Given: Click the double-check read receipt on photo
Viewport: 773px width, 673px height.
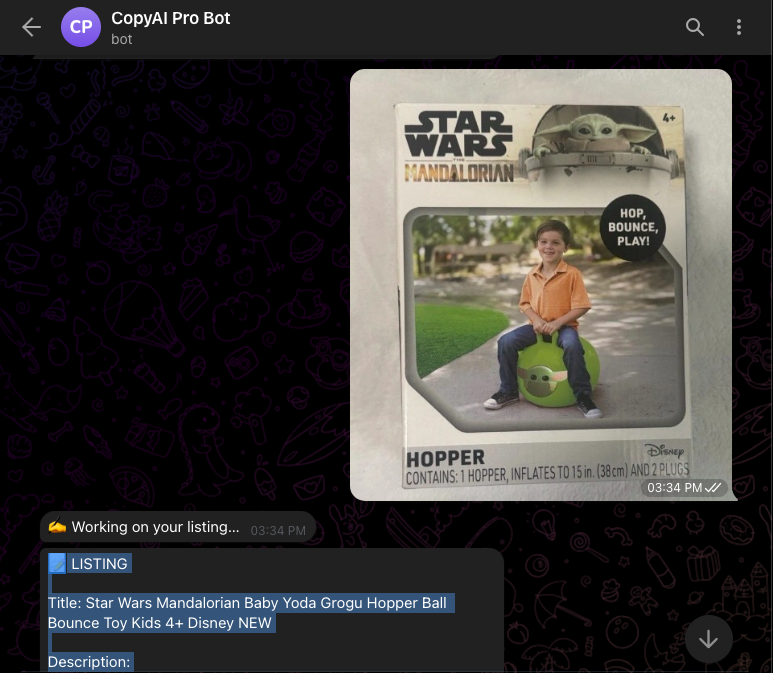Looking at the screenshot, I should [713, 488].
